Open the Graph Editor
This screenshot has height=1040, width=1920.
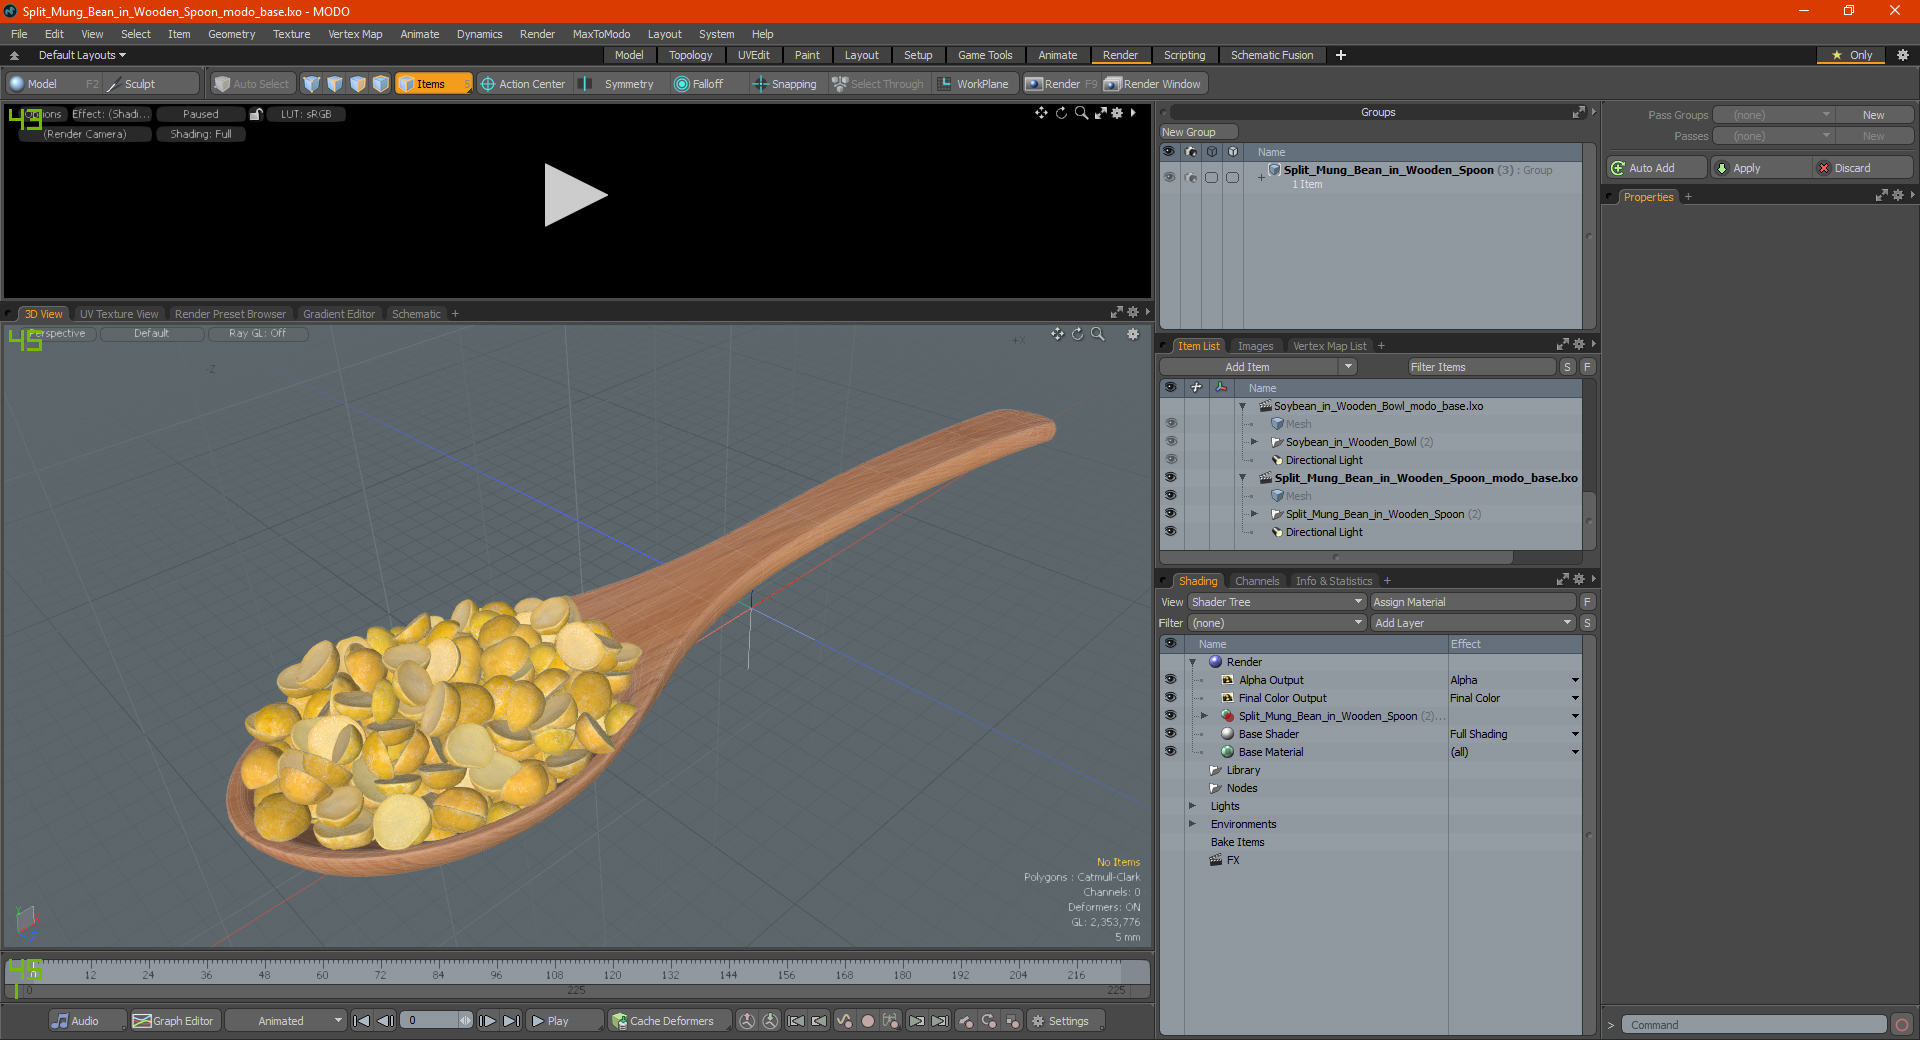[173, 1021]
